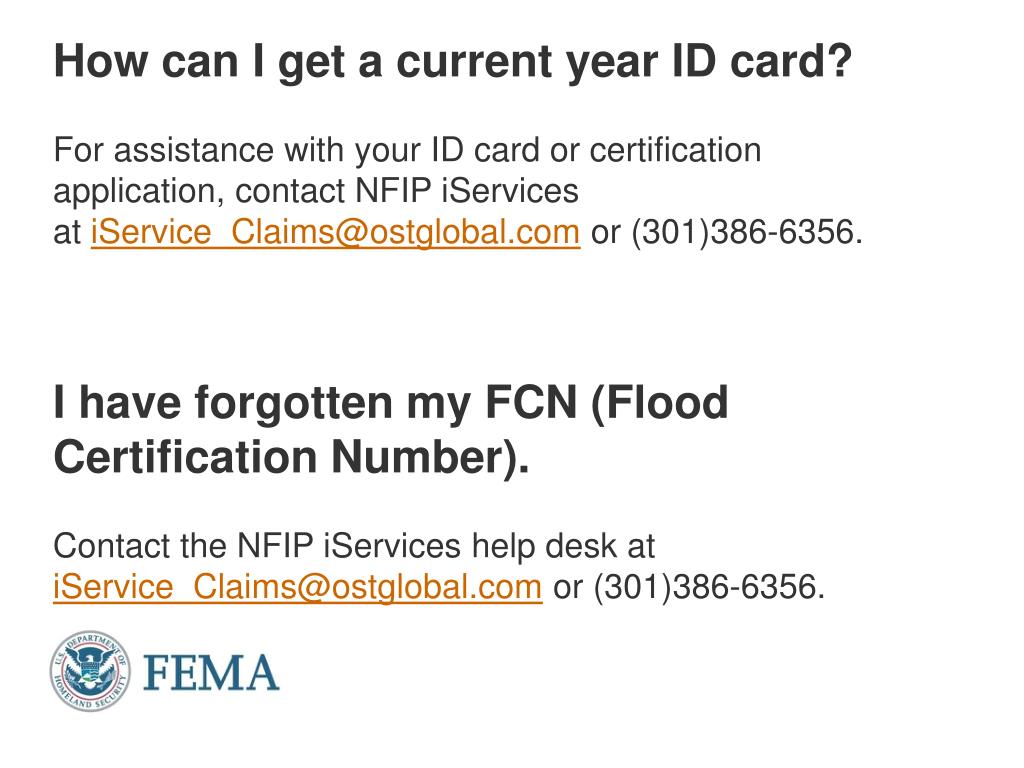Open the iService_Claims email link under ID card section

(x=335, y=232)
